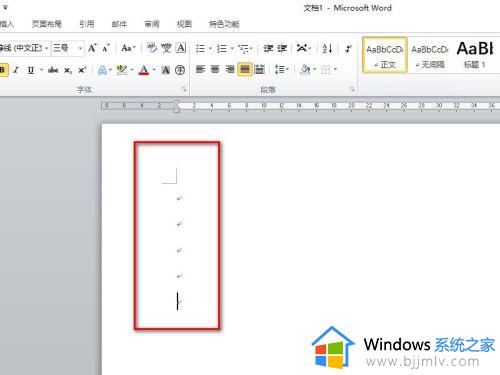Switch to the 视图 tab
The image size is (500, 375).
pyautogui.click(x=184, y=24)
